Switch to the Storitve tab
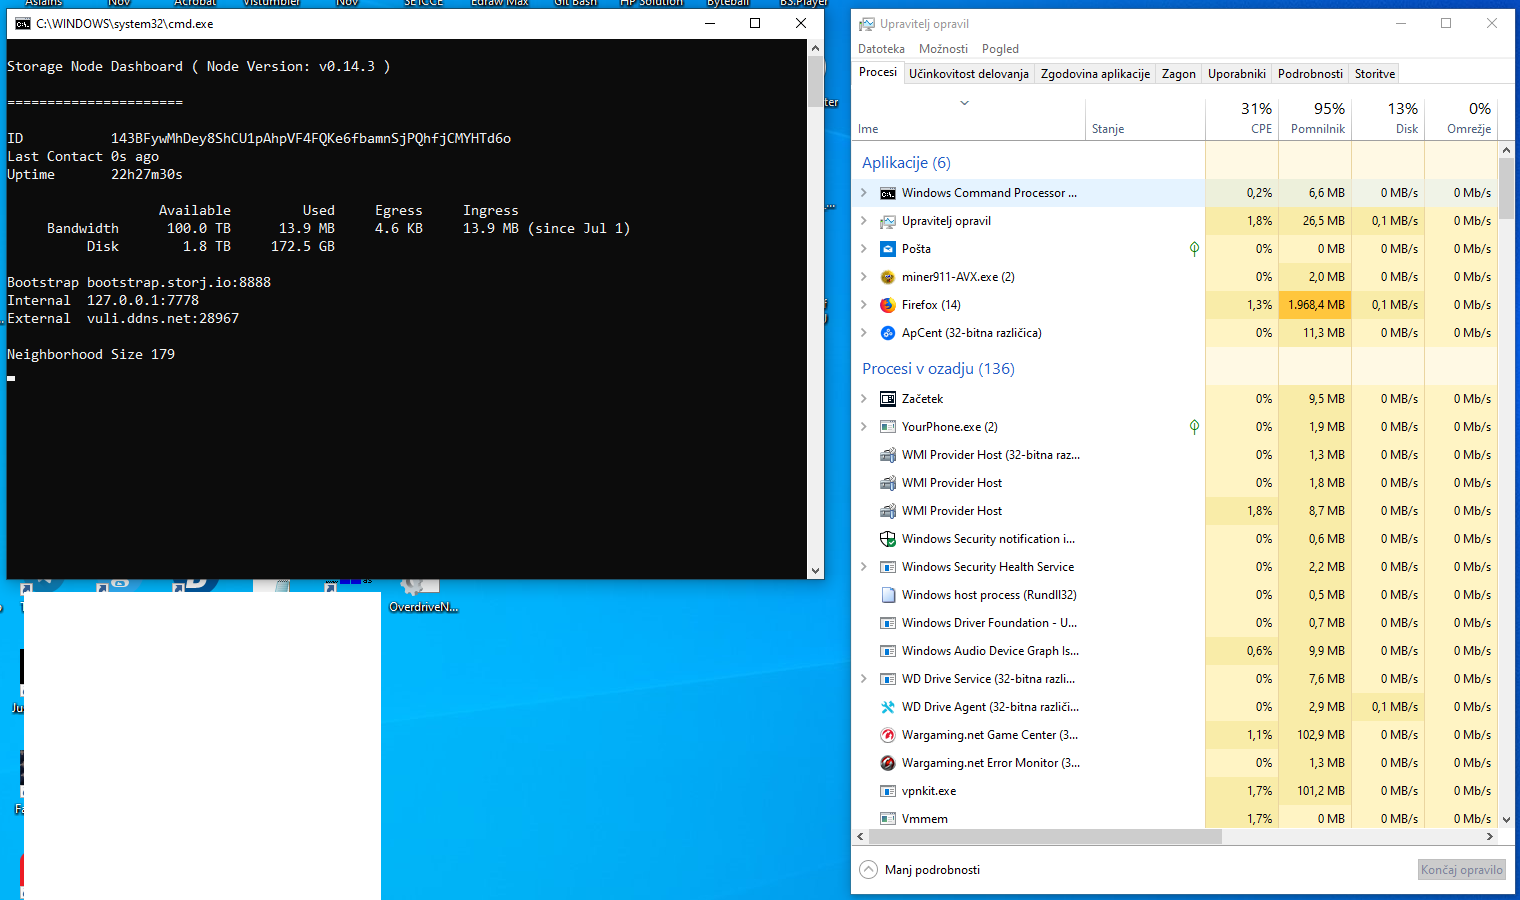The image size is (1520, 900). 1374,74
